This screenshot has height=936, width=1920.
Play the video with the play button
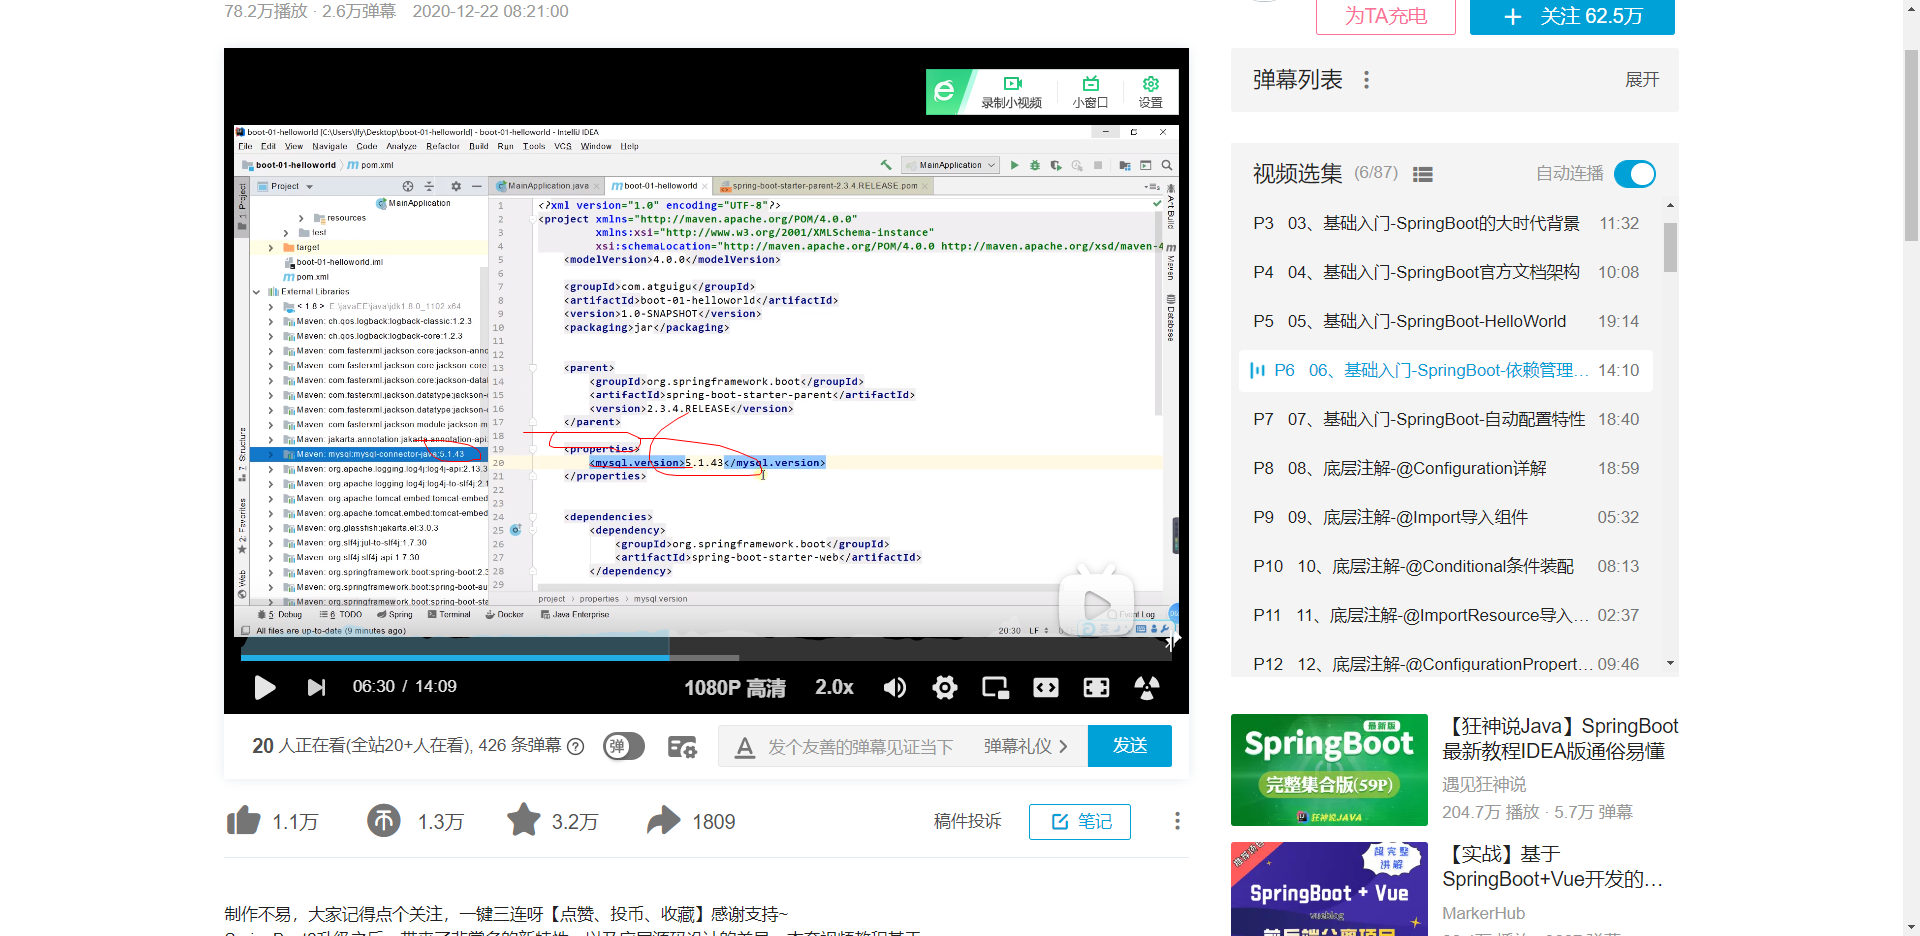point(265,687)
